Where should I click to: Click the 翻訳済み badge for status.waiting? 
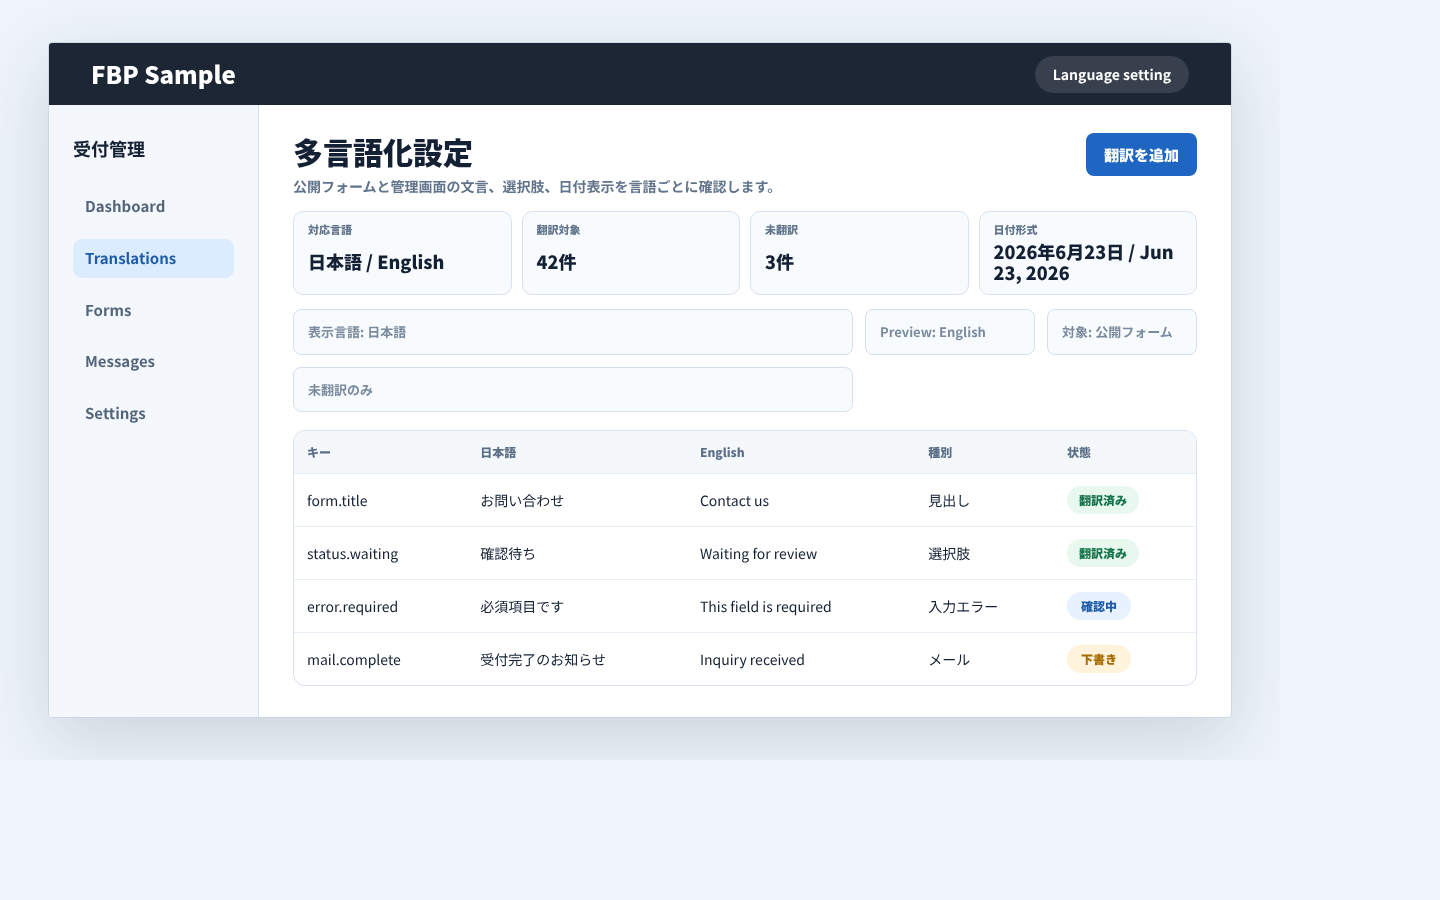coord(1103,554)
